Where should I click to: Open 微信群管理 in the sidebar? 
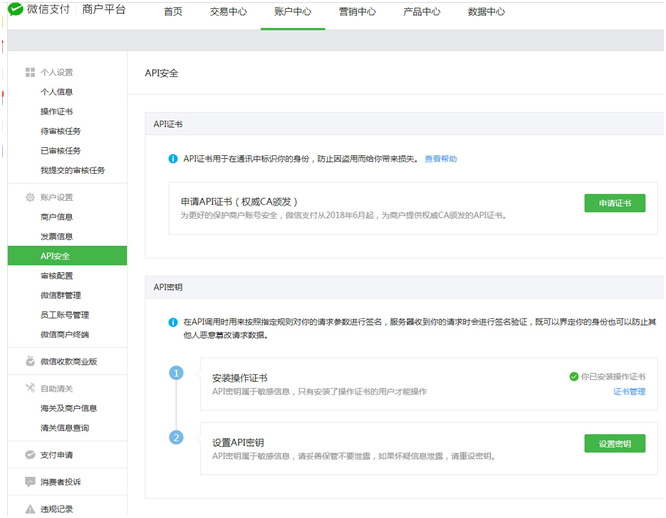[60, 295]
